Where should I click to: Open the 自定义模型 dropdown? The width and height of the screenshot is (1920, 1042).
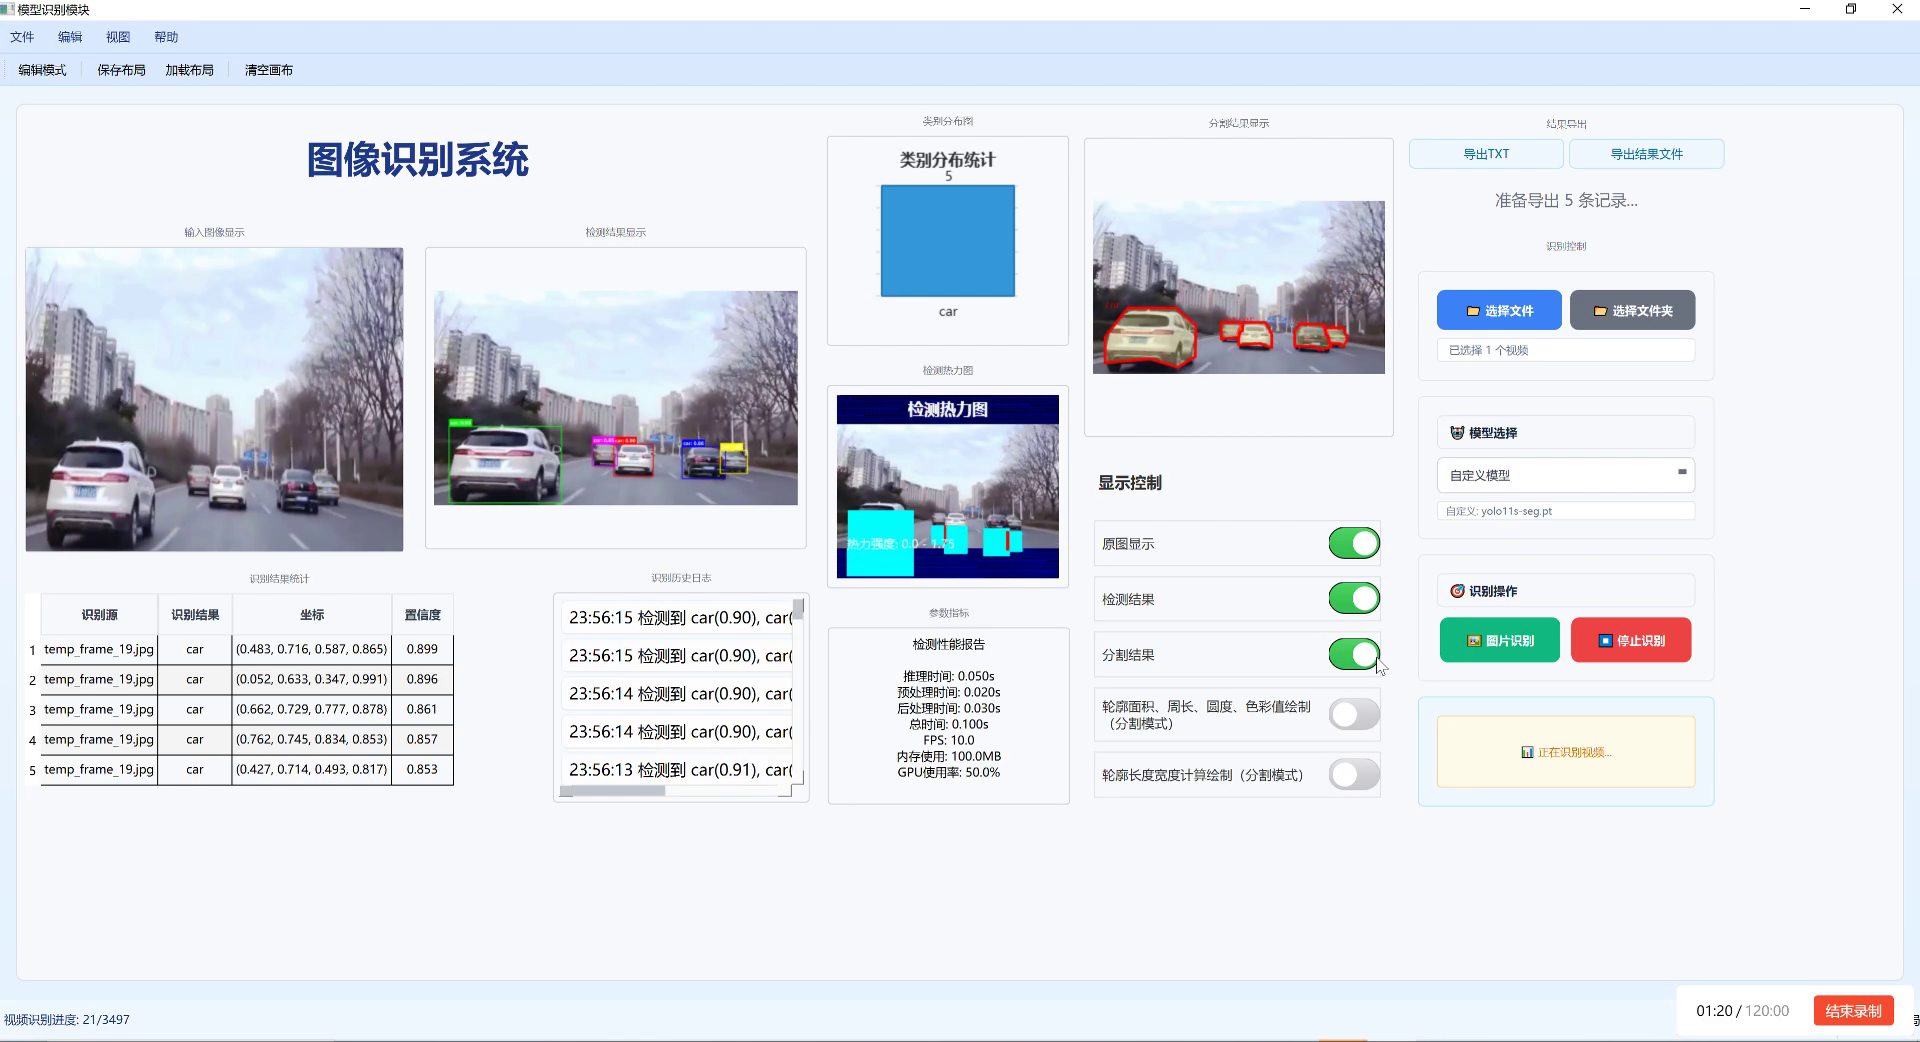[x=1683, y=475]
